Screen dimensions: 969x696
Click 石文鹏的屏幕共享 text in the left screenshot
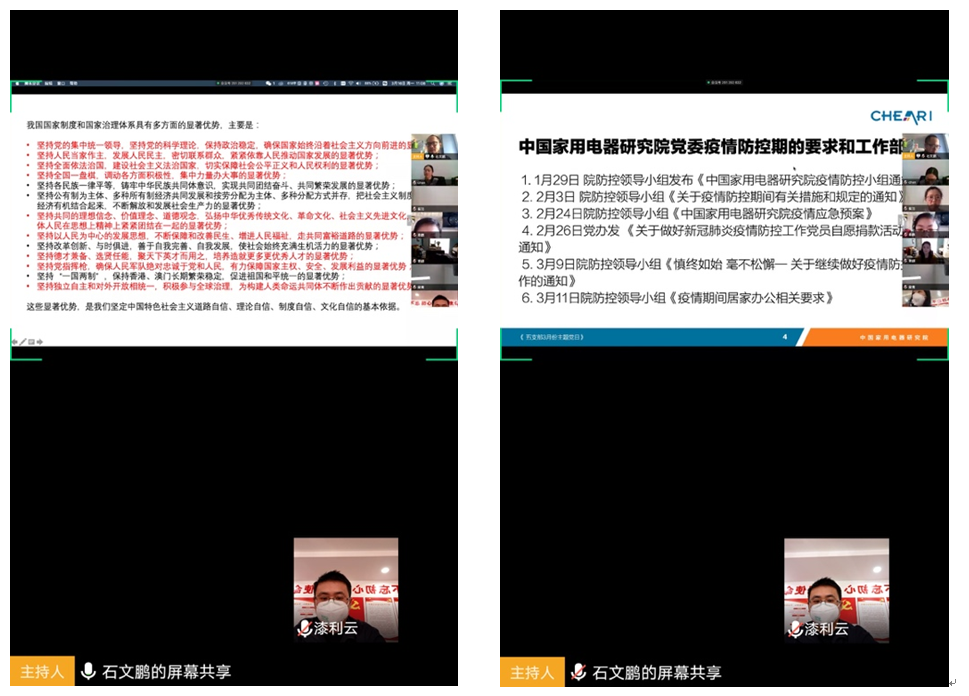(166, 672)
